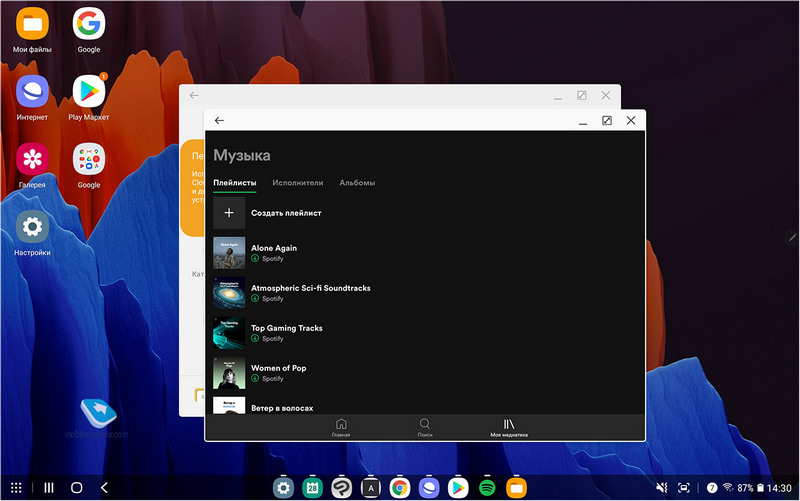Launch Интернет browser from desktop

coord(32,98)
